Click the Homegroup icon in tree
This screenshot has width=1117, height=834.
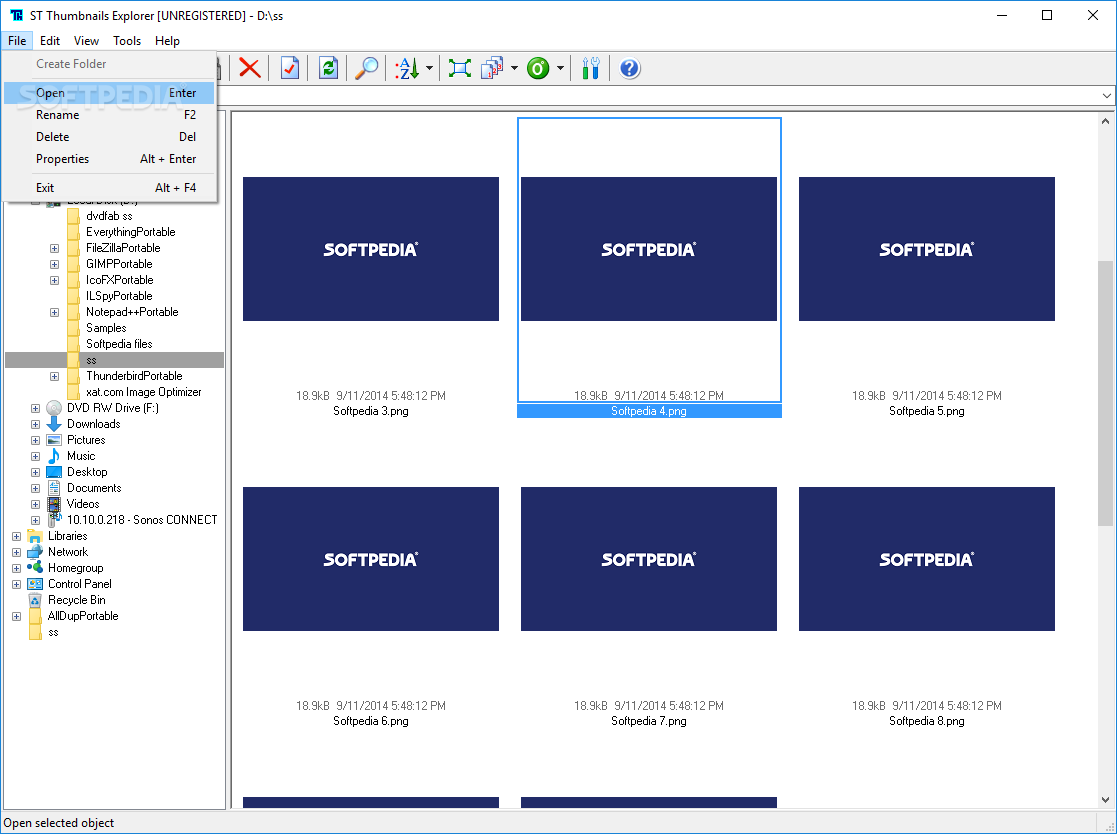(x=35, y=568)
